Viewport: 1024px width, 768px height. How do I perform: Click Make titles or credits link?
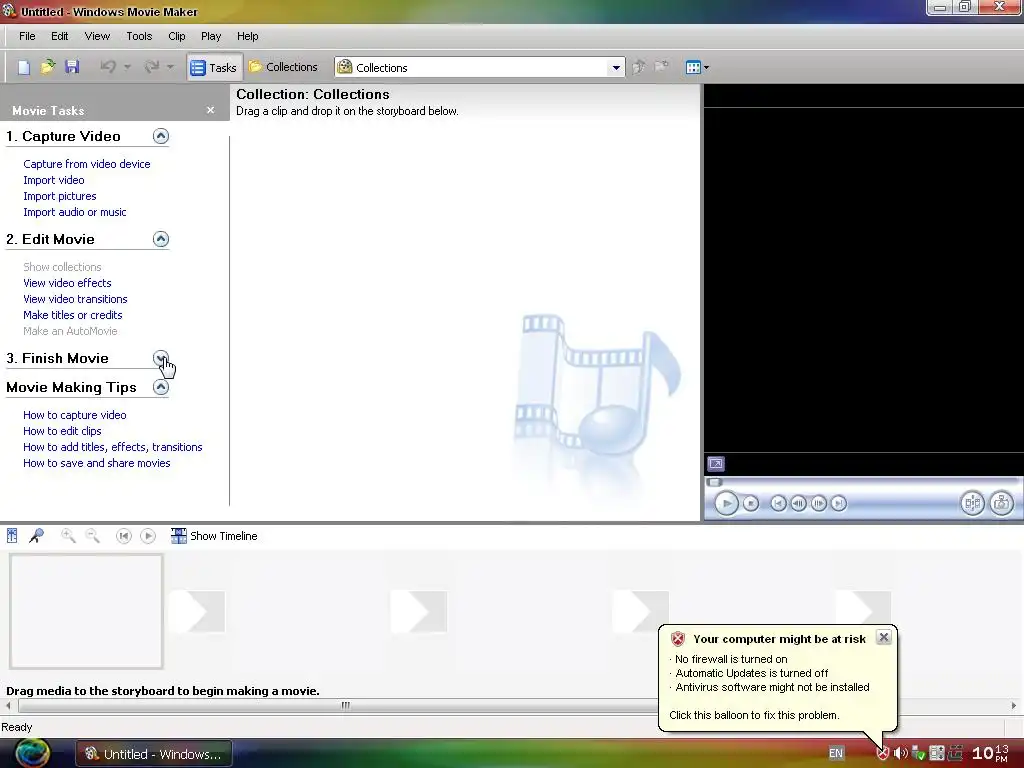pyautogui.click(x=72, y=315)
